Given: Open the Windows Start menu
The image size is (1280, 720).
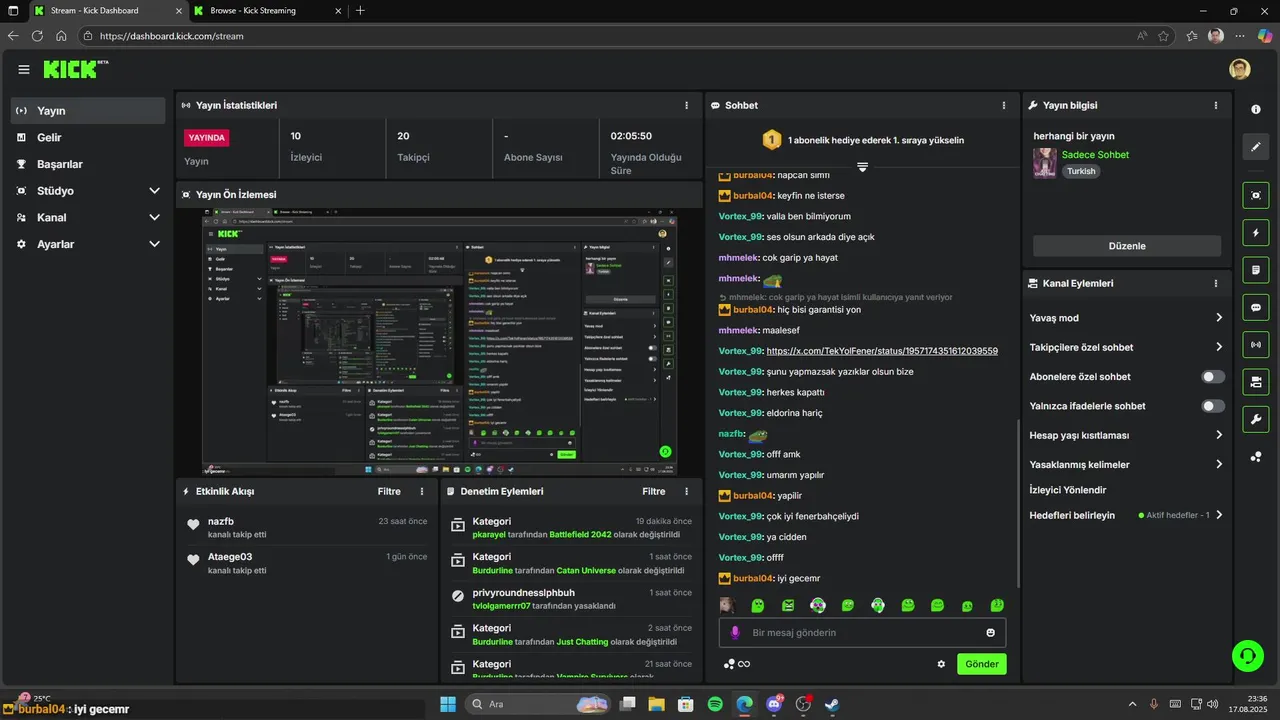Looking at the screenshot, I should click(447, 704).
